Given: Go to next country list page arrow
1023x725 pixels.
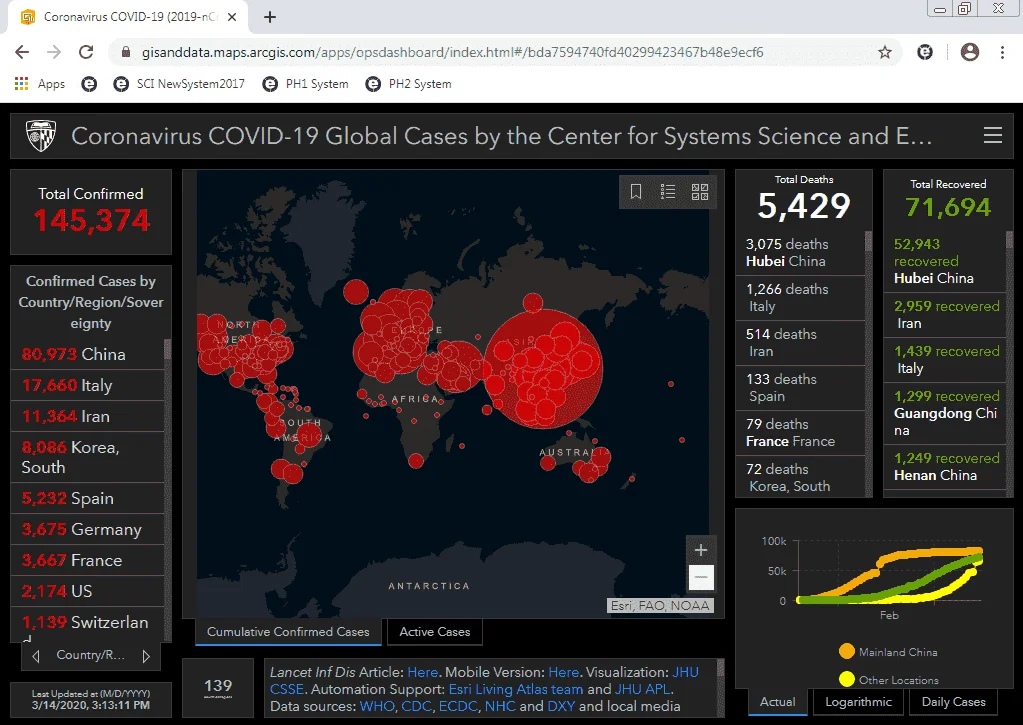Looking at the screenshot, I should point(146,656).
